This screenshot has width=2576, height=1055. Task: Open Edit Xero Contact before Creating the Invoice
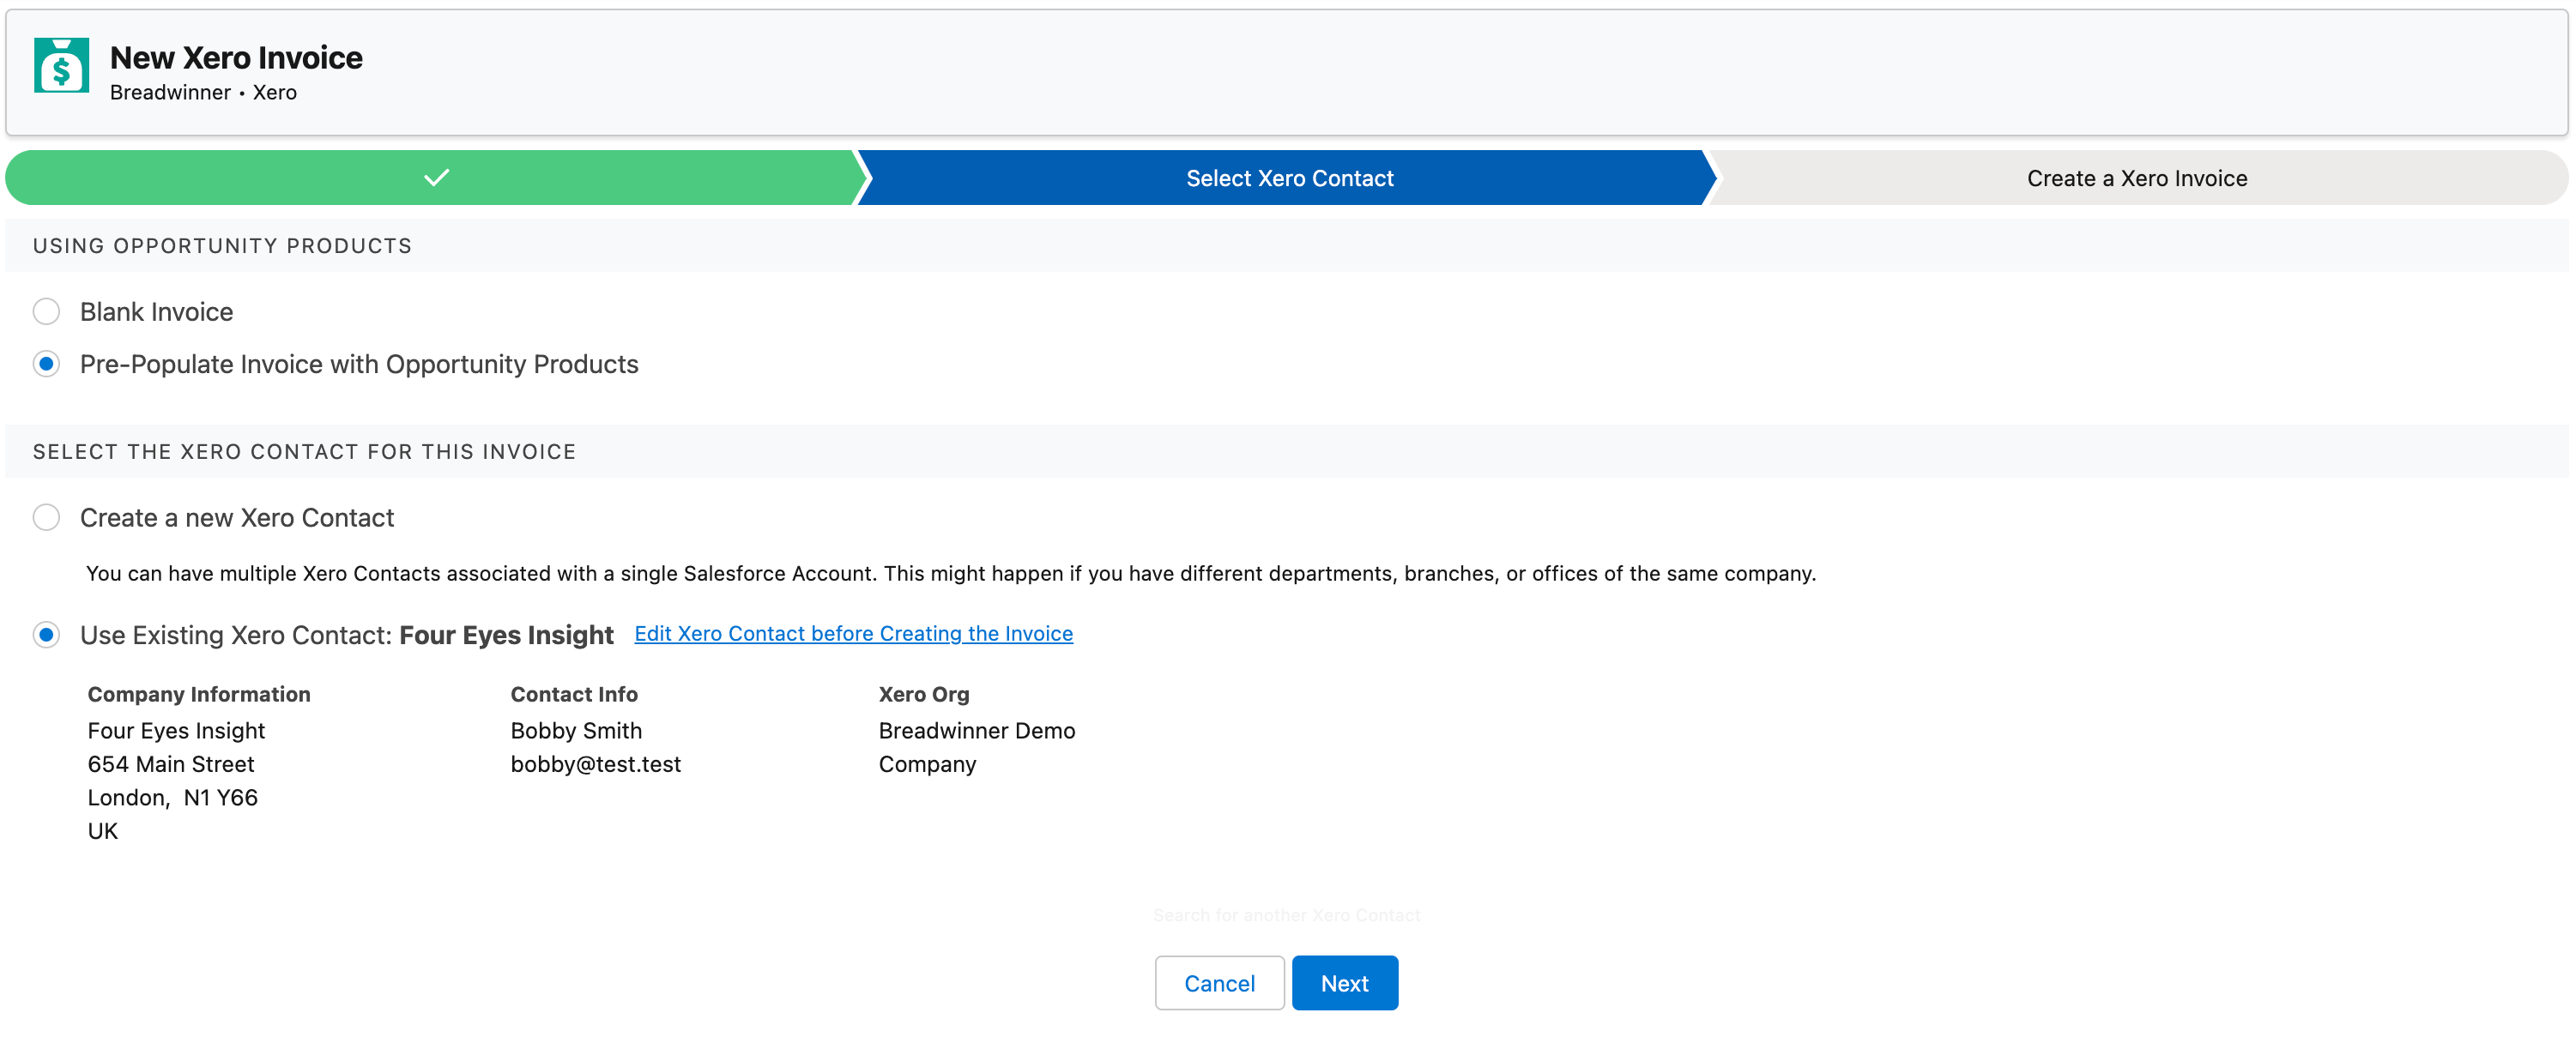853,633
